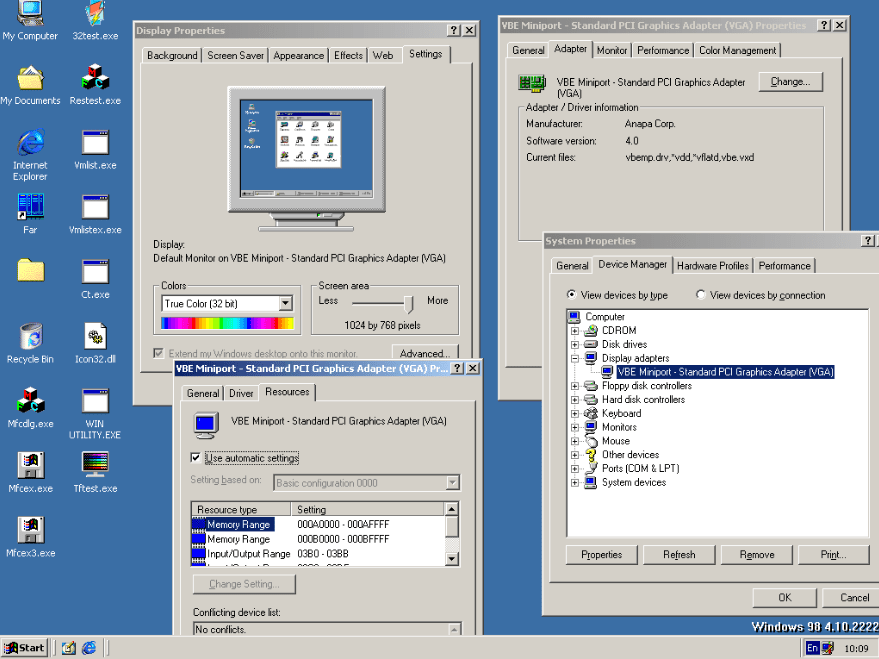Switch to Hardware Profiles tab
The image size is (879, 659).
click(713, 266)
